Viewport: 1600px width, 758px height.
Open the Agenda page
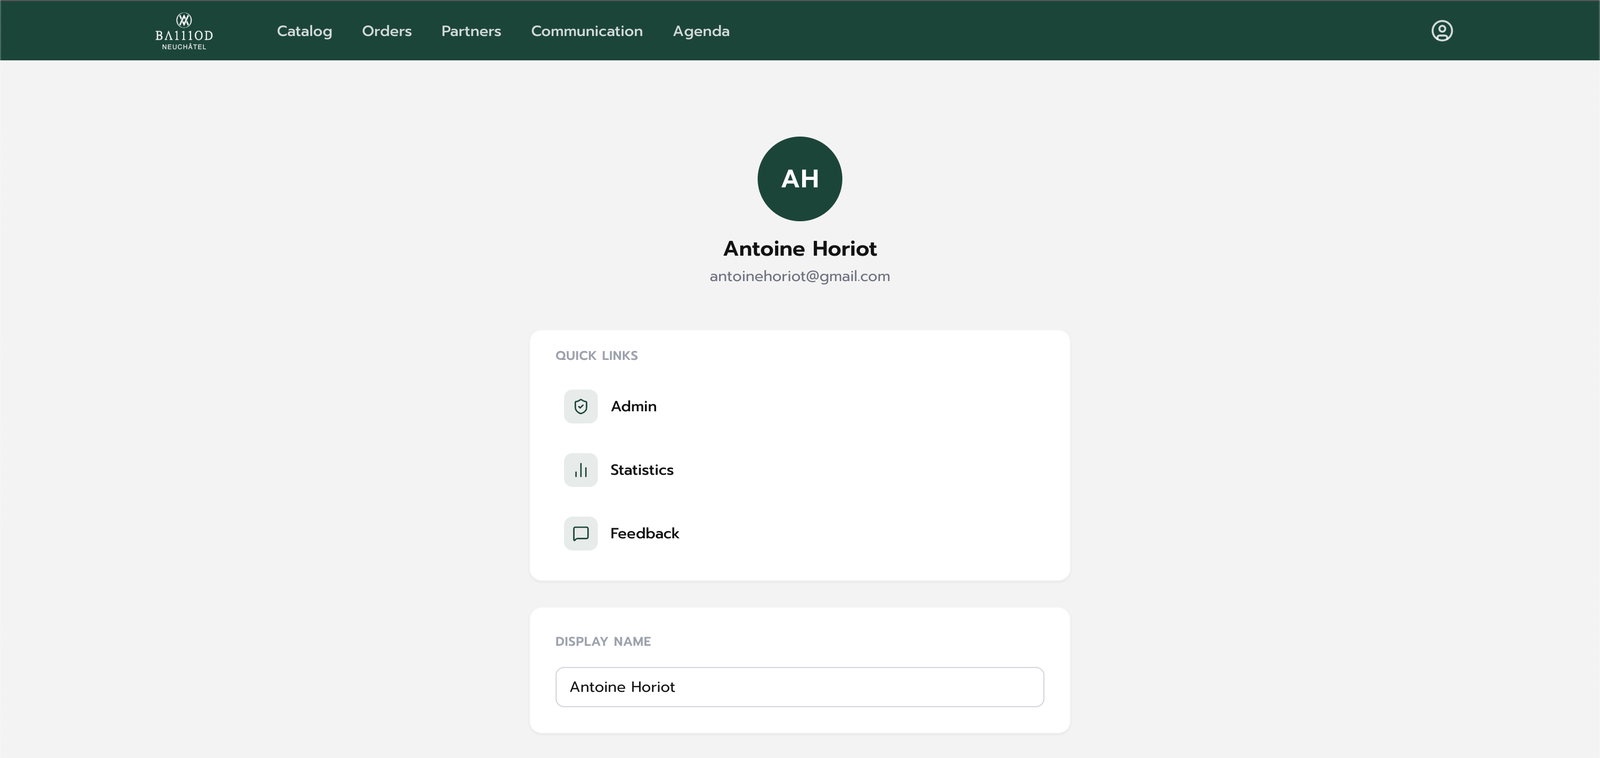[701, 31]
